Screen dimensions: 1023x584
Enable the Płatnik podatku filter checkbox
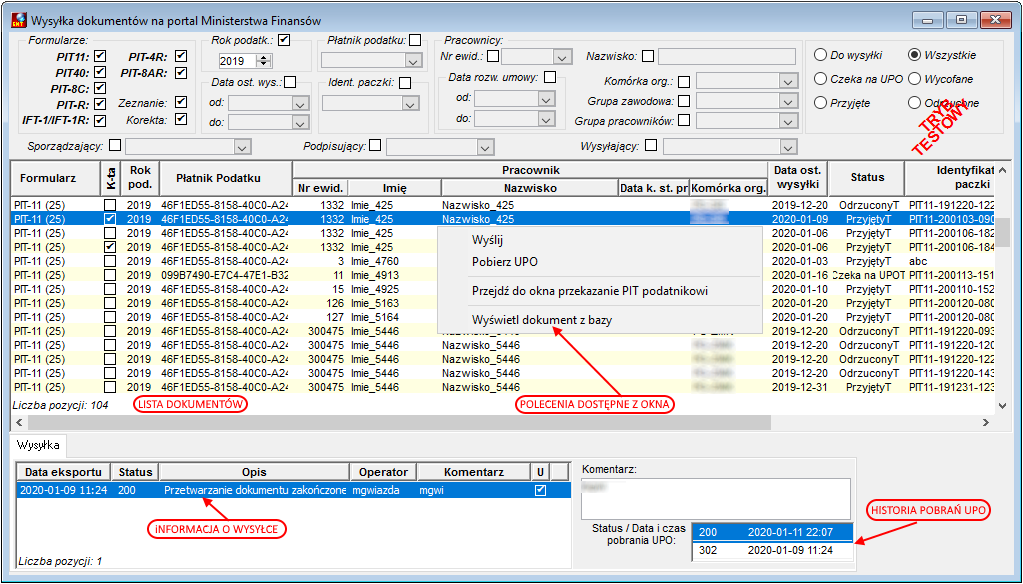click(415, 40)
